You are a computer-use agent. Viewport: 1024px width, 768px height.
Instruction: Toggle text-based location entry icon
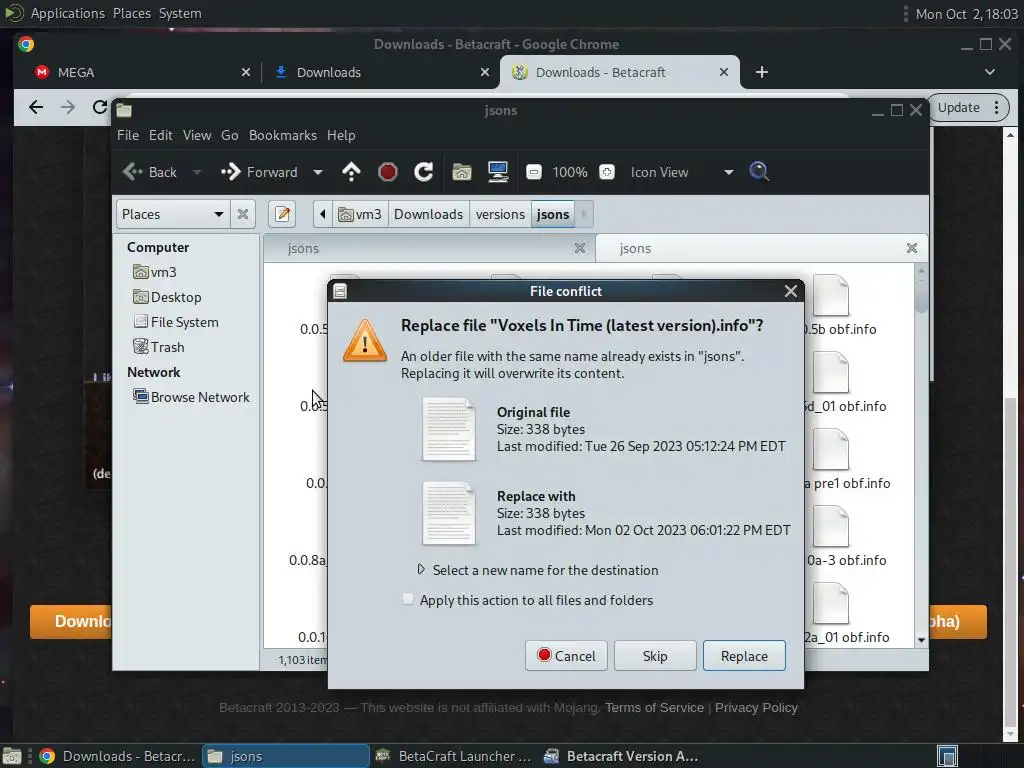pos(282,214)
